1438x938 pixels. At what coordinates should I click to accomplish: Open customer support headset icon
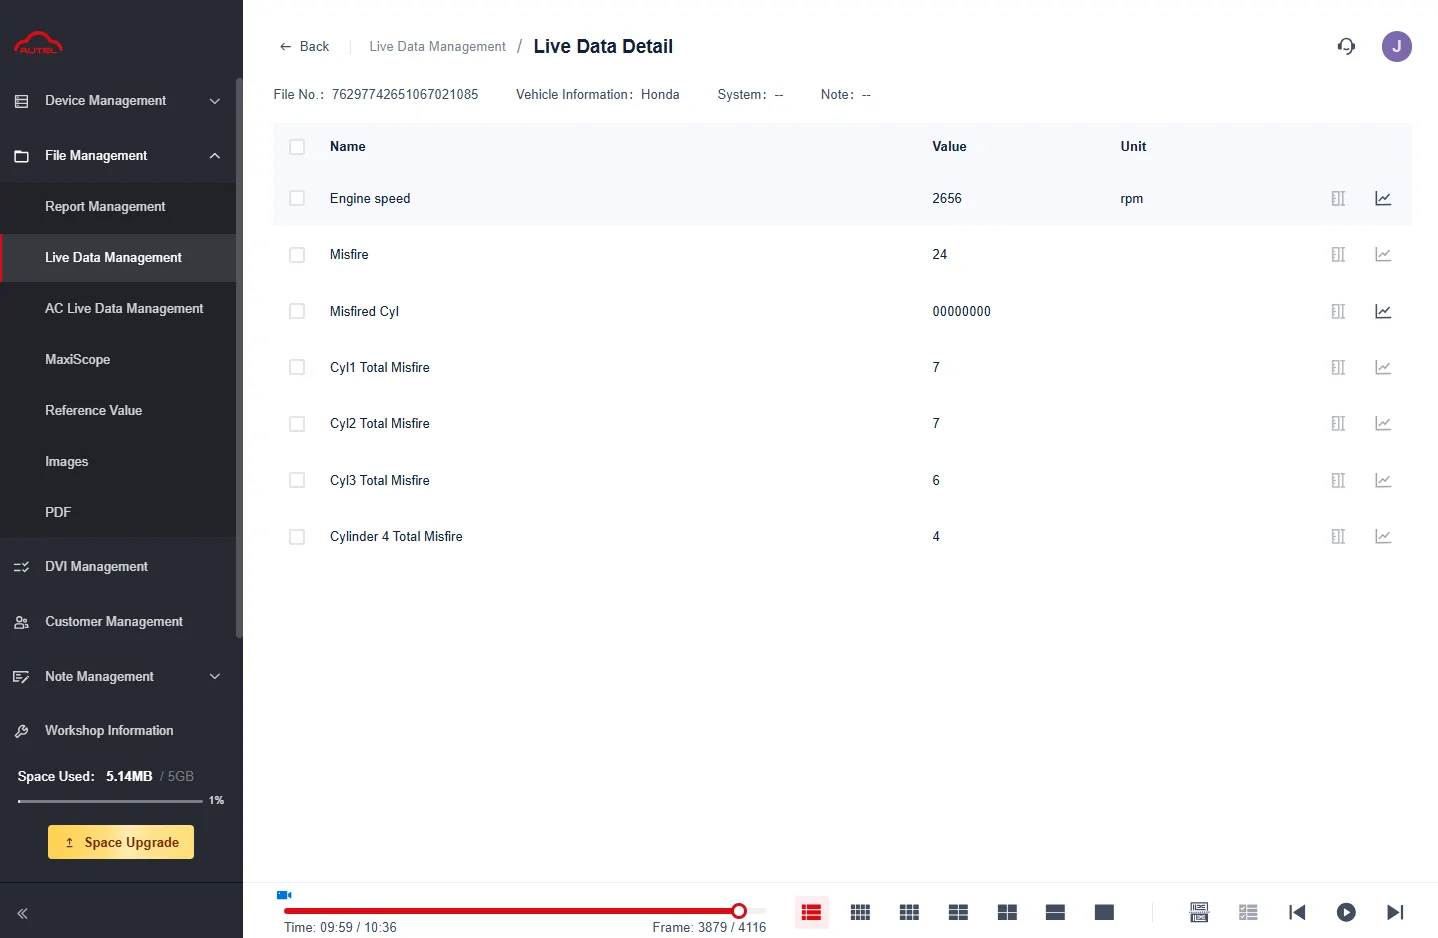1346,46
